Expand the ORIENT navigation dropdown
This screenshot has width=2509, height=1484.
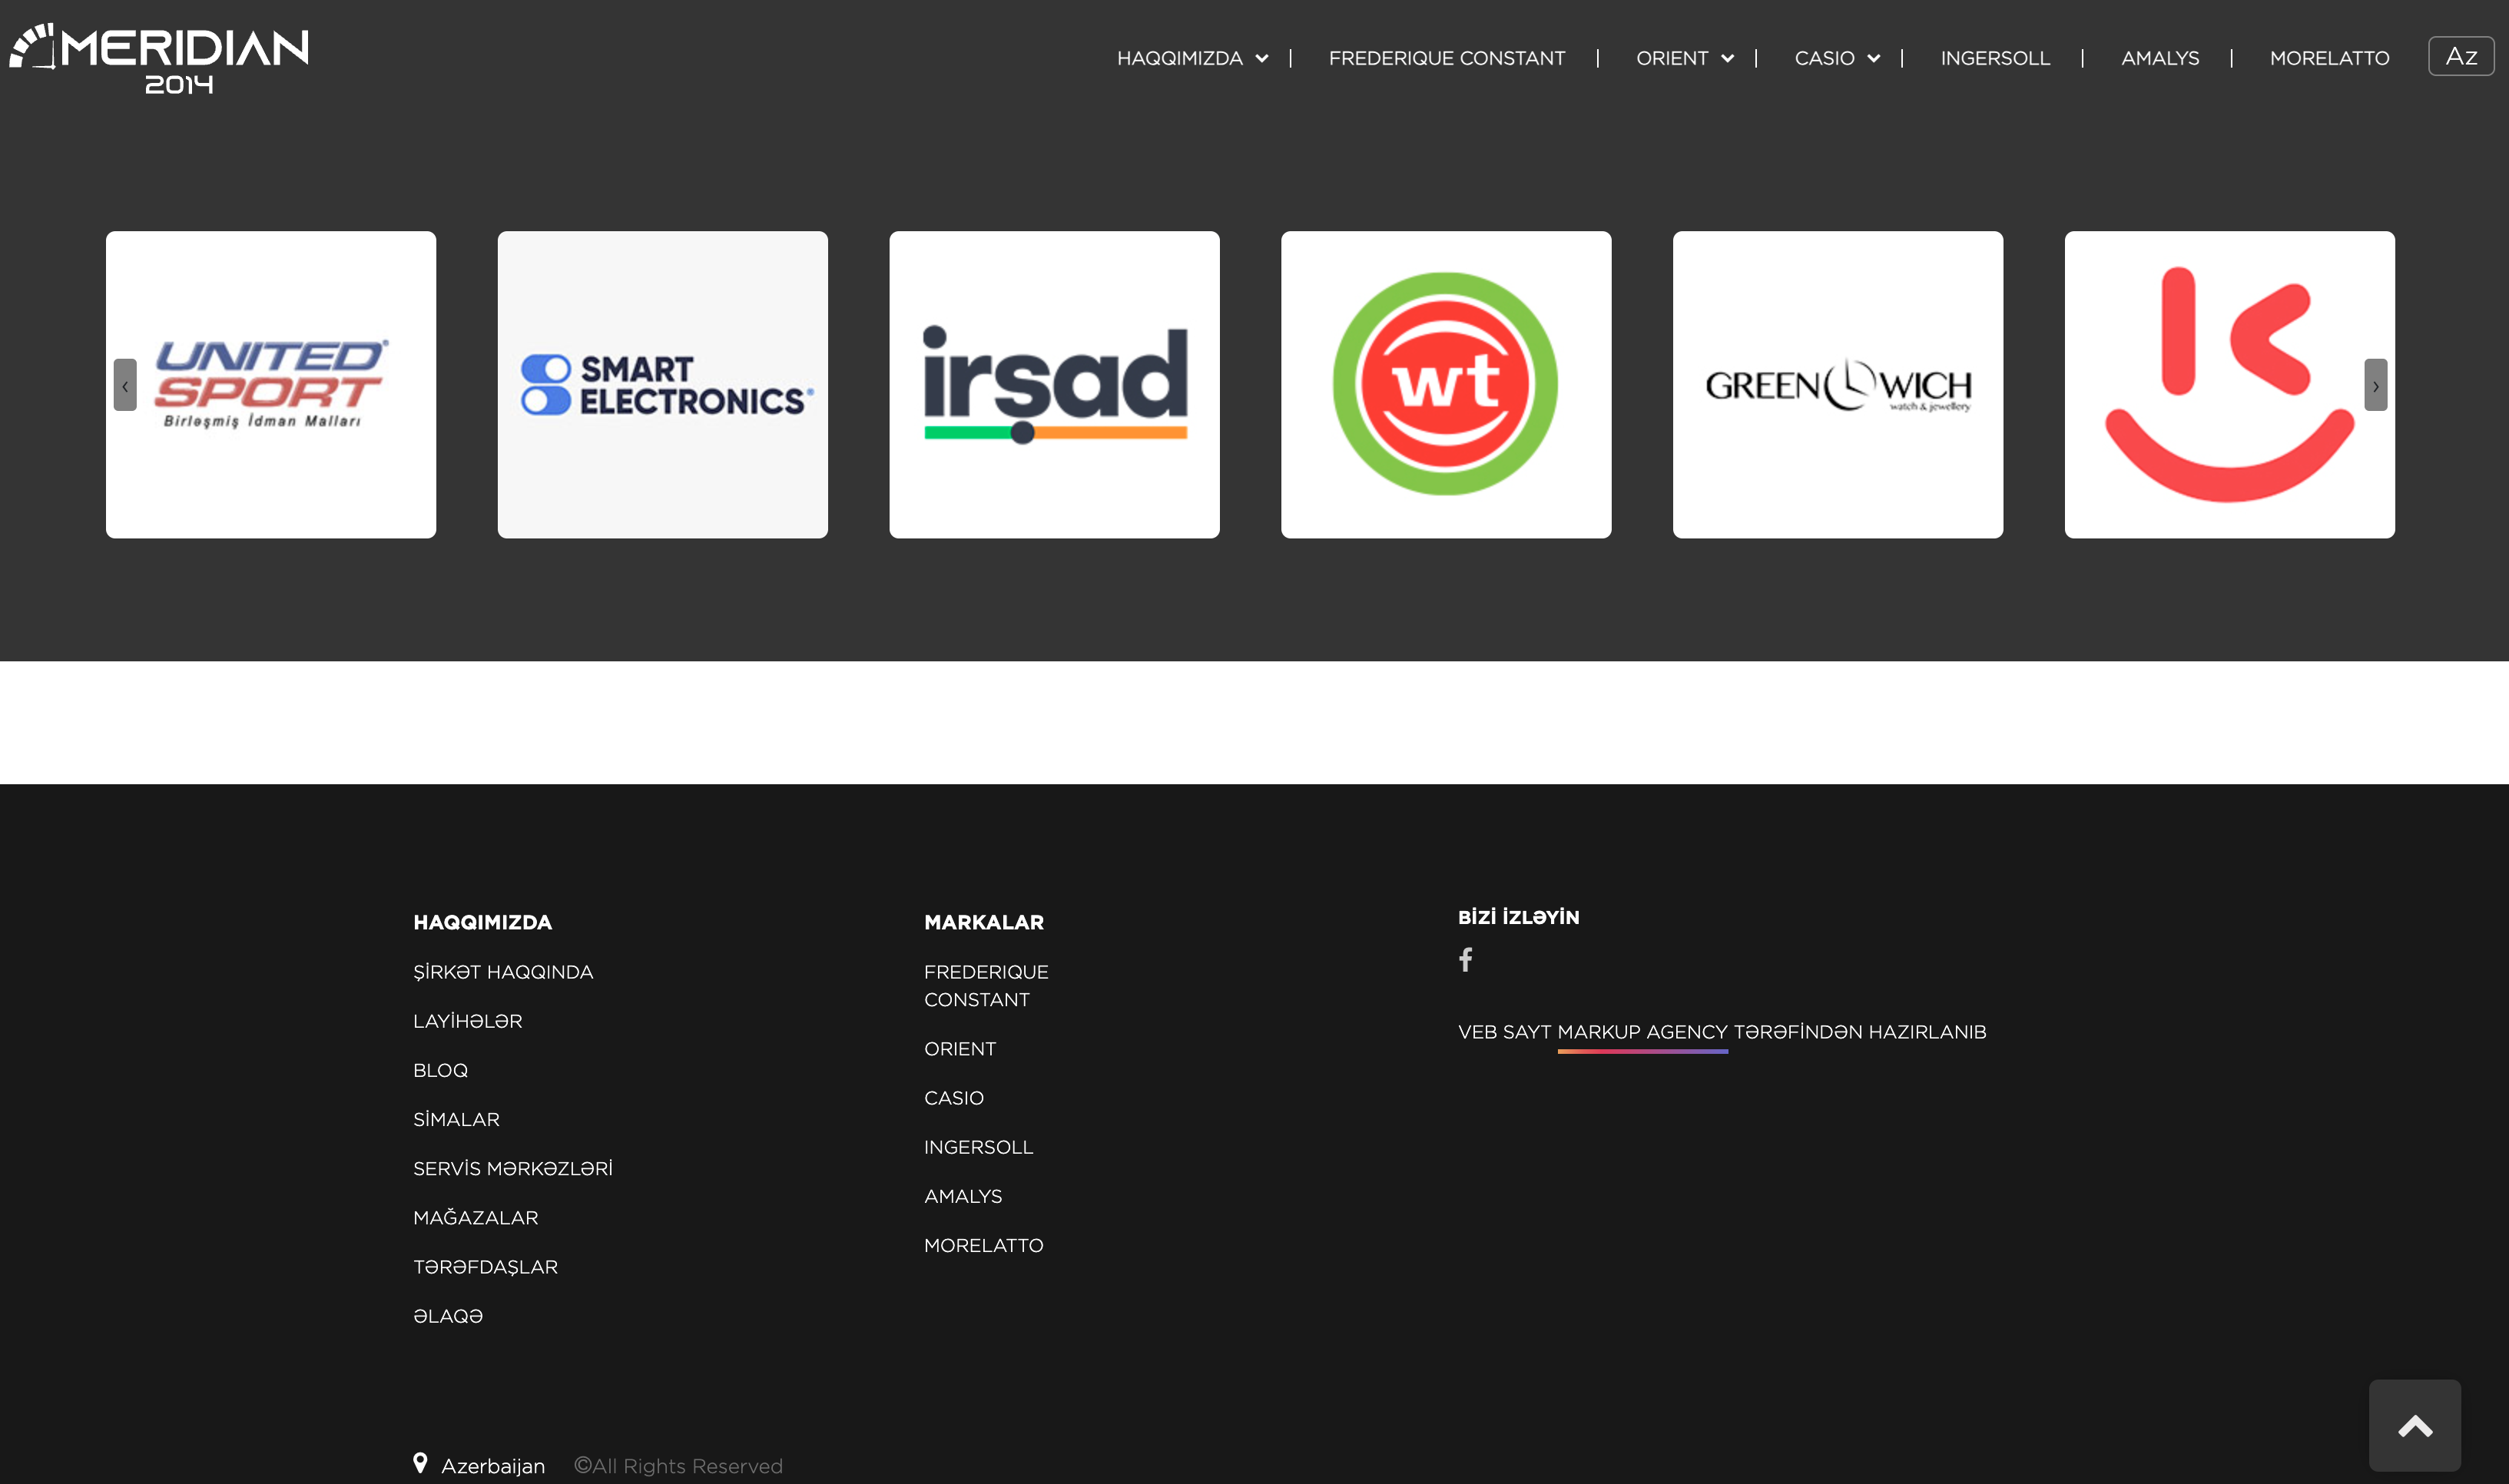1684,58
